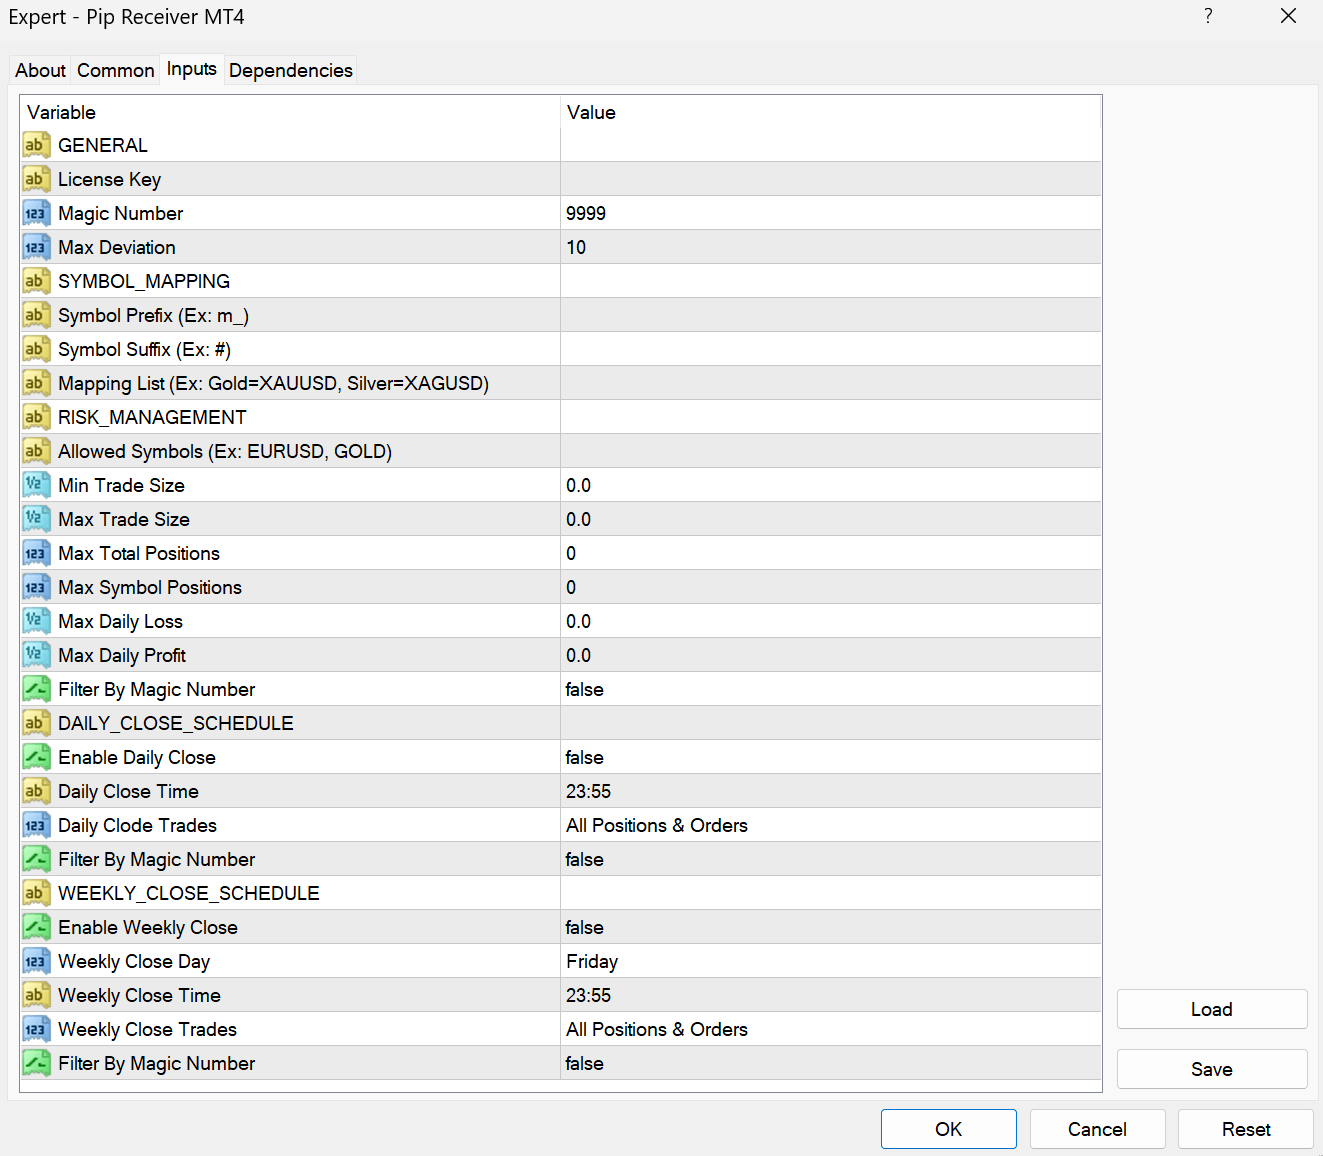Click the icon beside License Key
Viewport: 1323px width, 1156px height.
coord(36,179)
